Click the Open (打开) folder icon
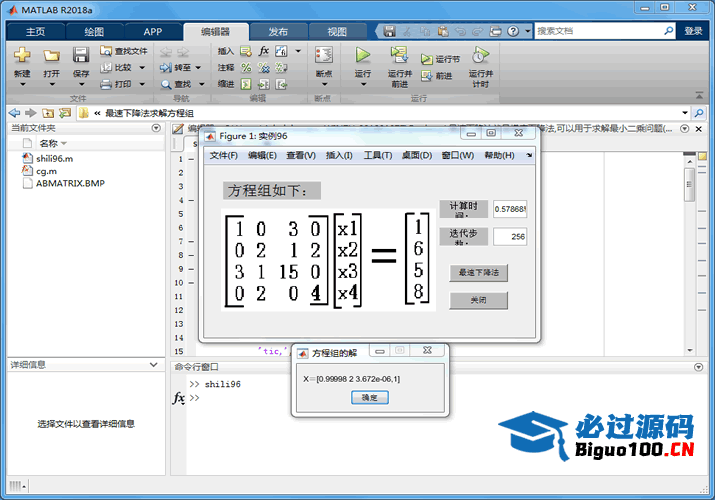This screenshot has width=715, height=500. [51, 55]
